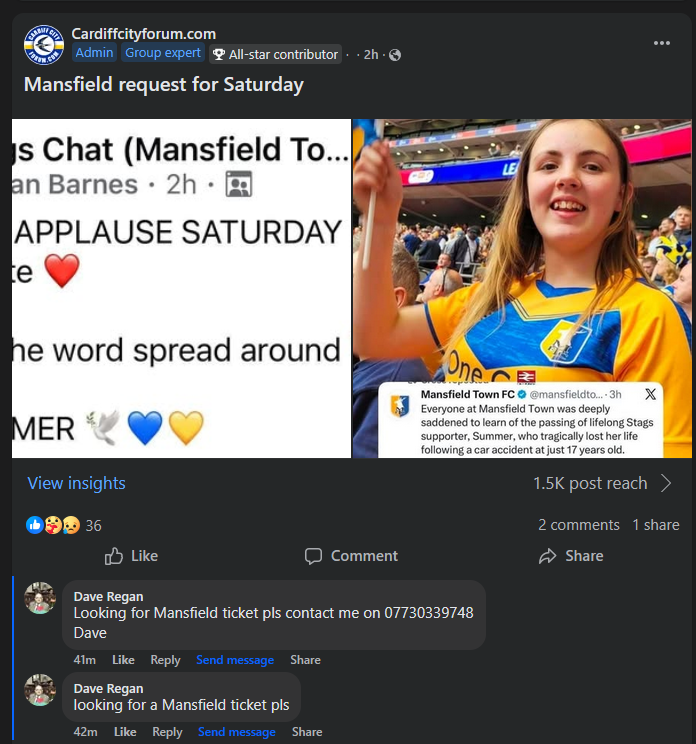Show the 2 comments list
The image size is (696, 744).
578,525
